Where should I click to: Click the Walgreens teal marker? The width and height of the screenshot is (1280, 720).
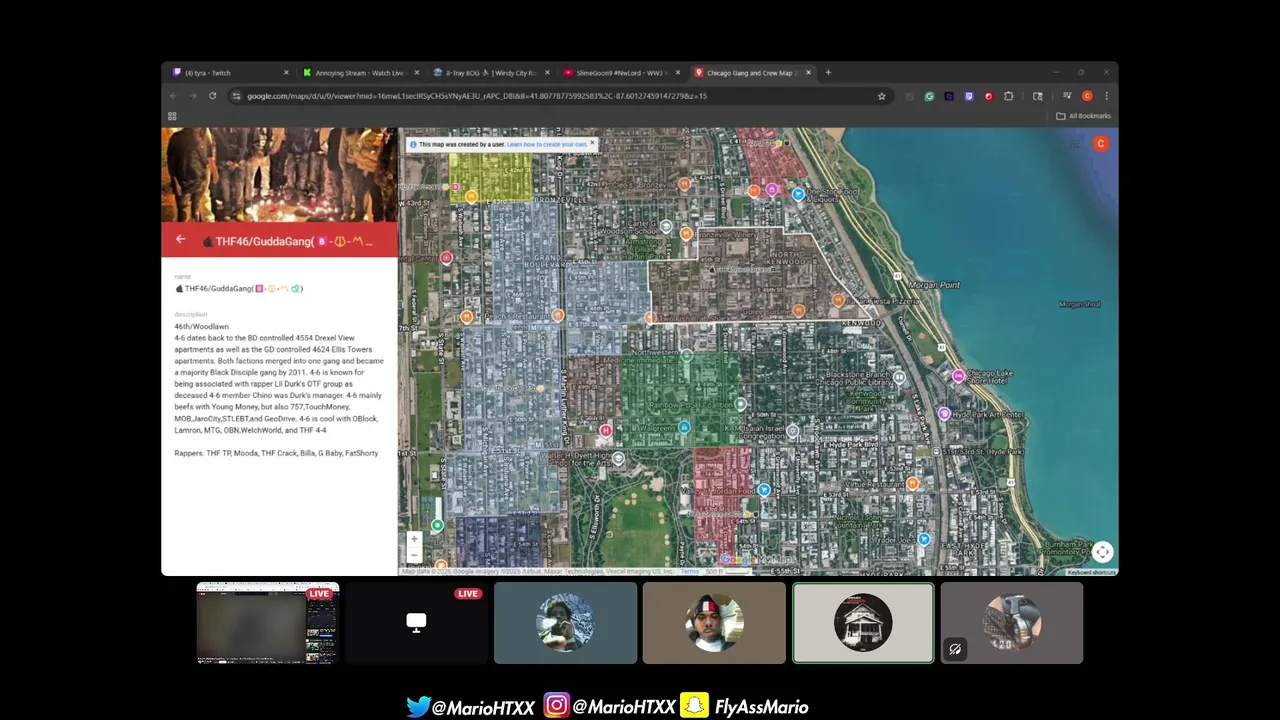pos(684,427)
